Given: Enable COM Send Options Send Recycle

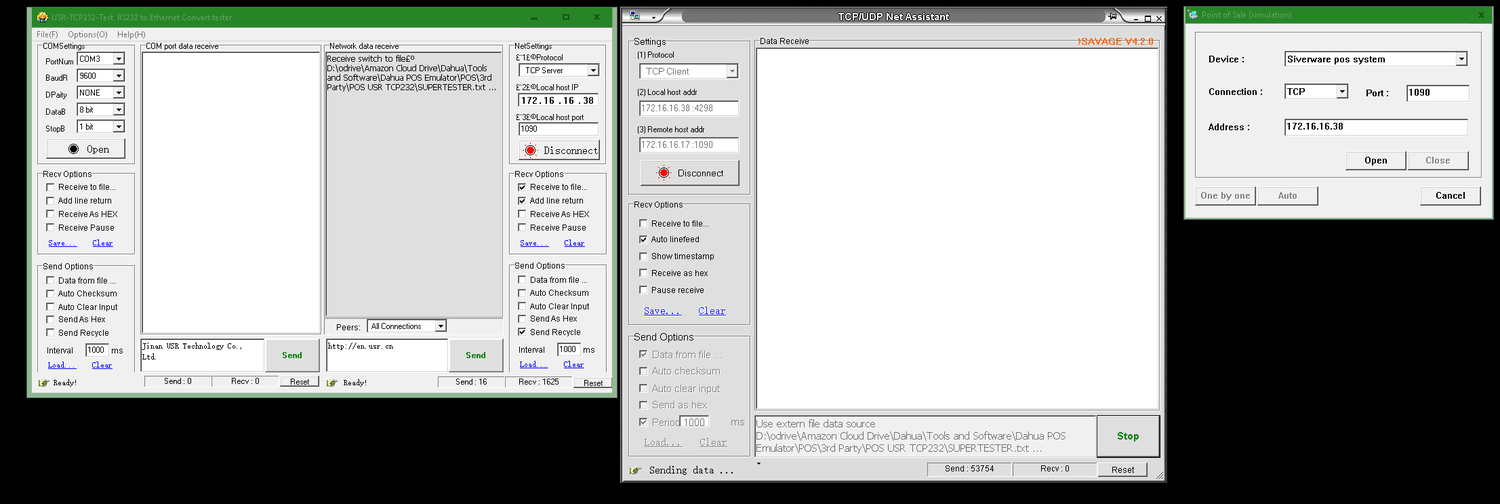Looking at the screenshot, I should pos(50,333).
